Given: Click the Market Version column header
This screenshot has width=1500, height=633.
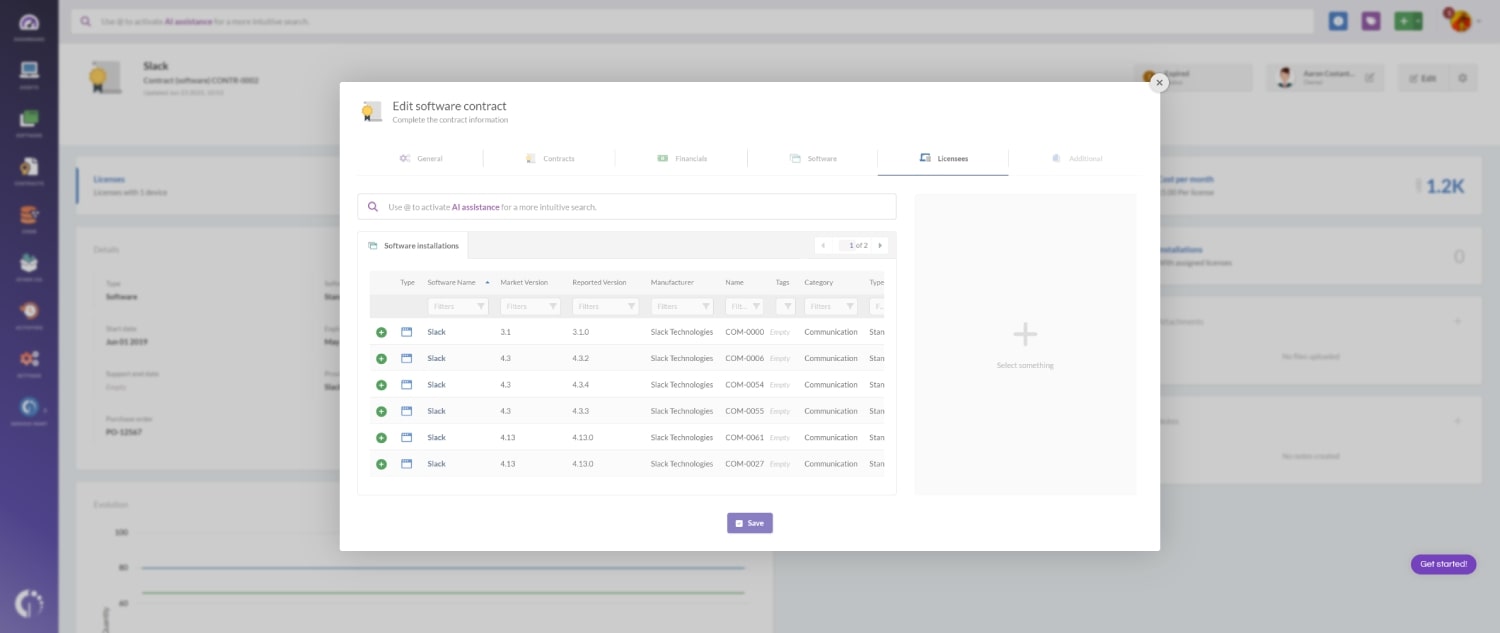Looking at the screenshot, I should pyautogui.click(x=524, y=282).
